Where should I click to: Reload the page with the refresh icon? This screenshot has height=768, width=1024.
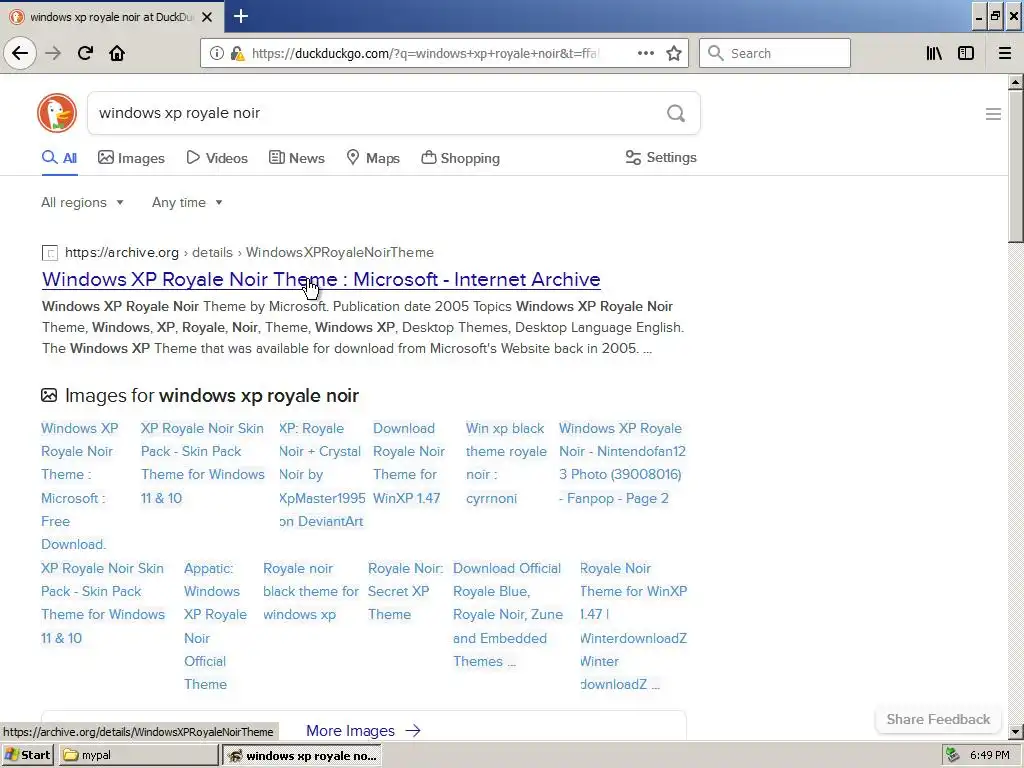(x=86, y=53)
